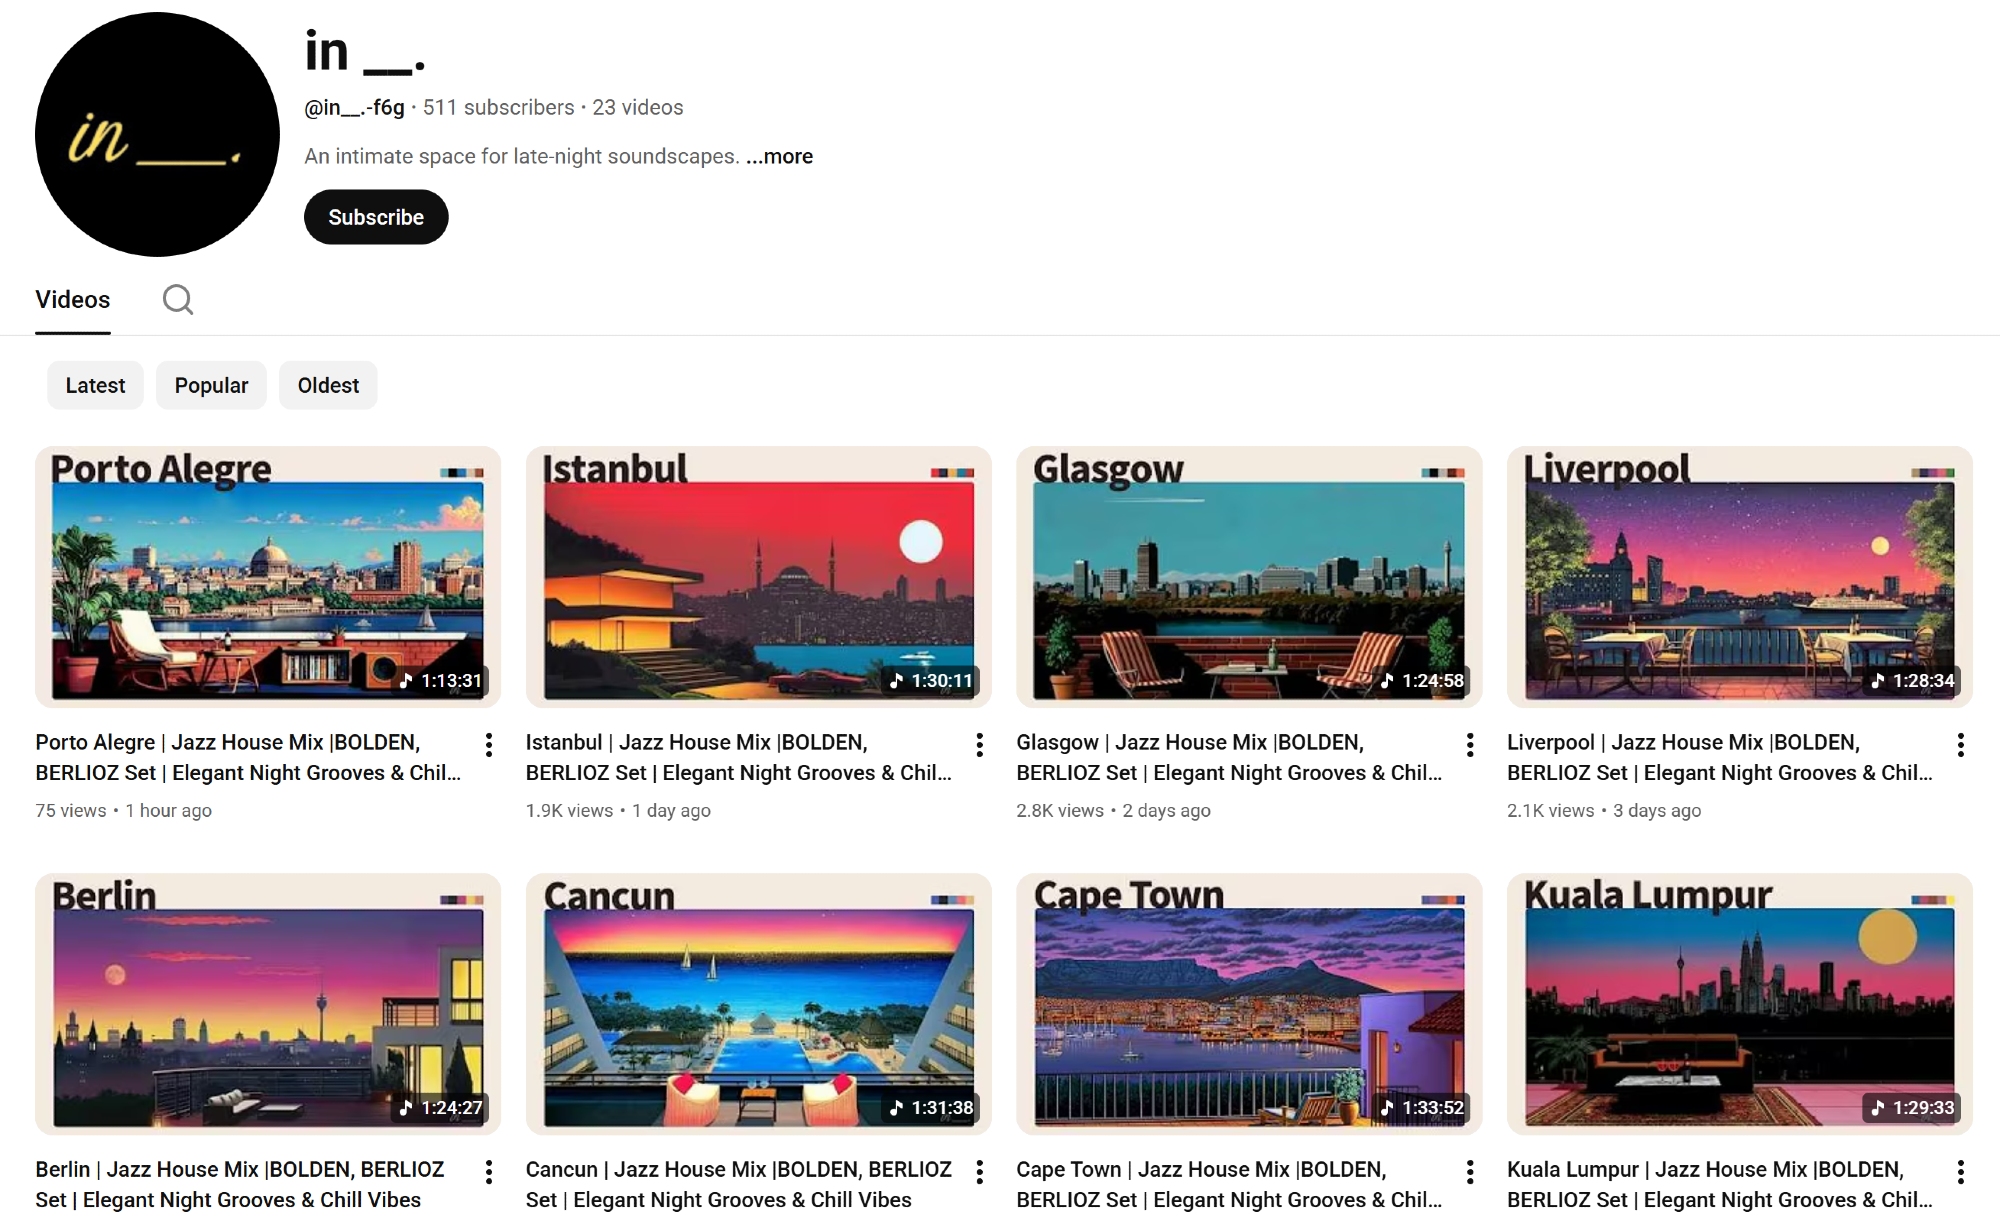The width and height of the screenshot is (2000, 1221).
Task: Click the channel avatar logo
Action: tap(157, 134)
